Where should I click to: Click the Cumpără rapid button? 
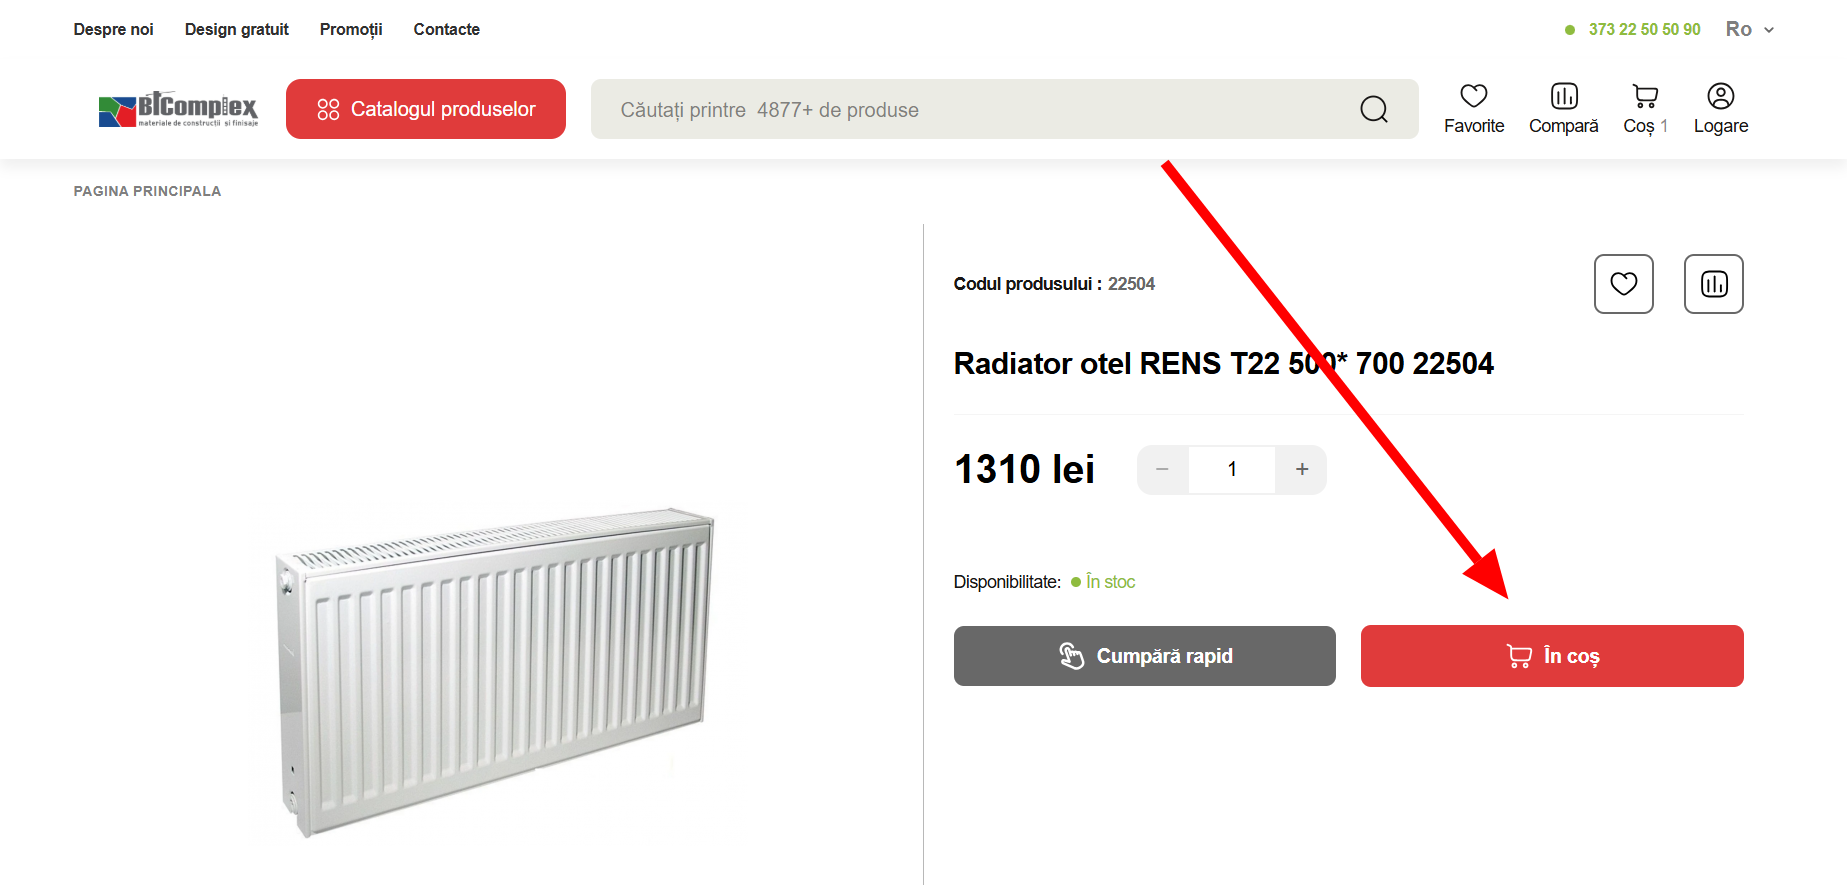(x=1144, y=656)
